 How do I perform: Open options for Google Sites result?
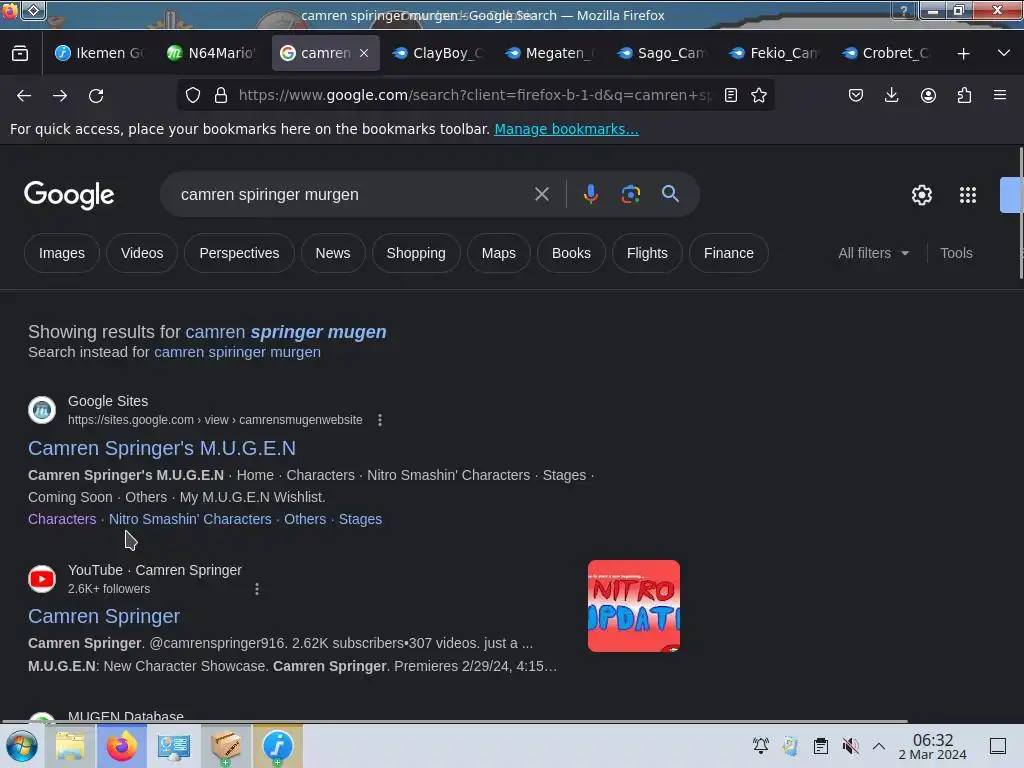coord(380,420)
